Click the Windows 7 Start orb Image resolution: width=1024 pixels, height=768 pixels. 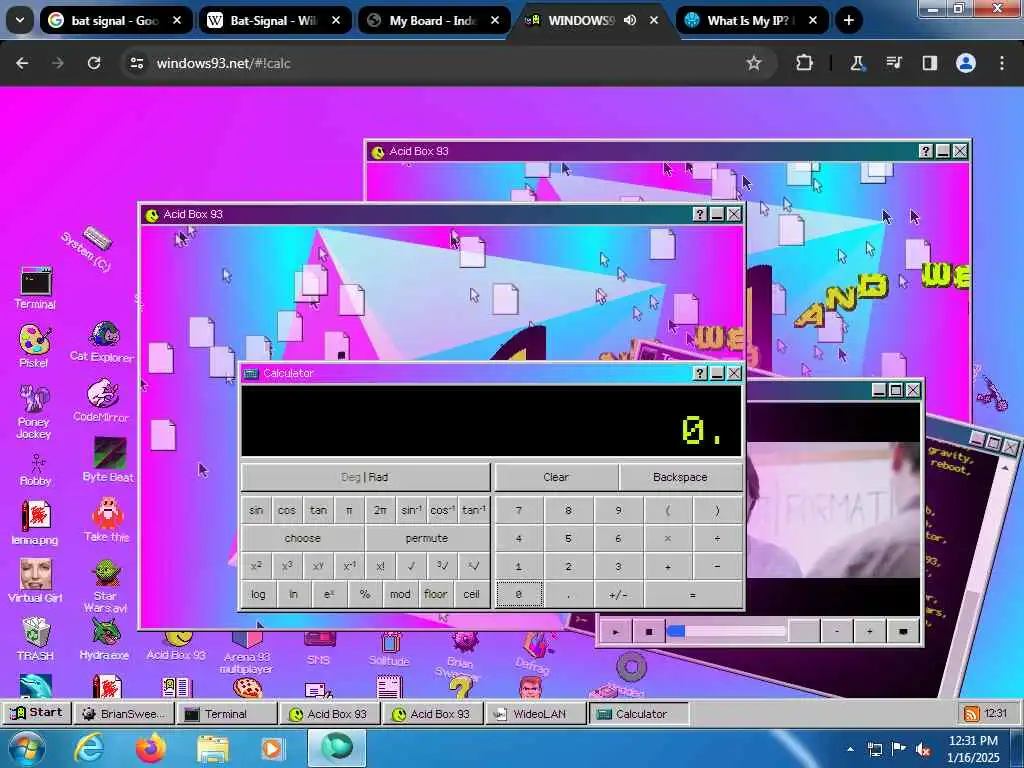tap(26, 748)
